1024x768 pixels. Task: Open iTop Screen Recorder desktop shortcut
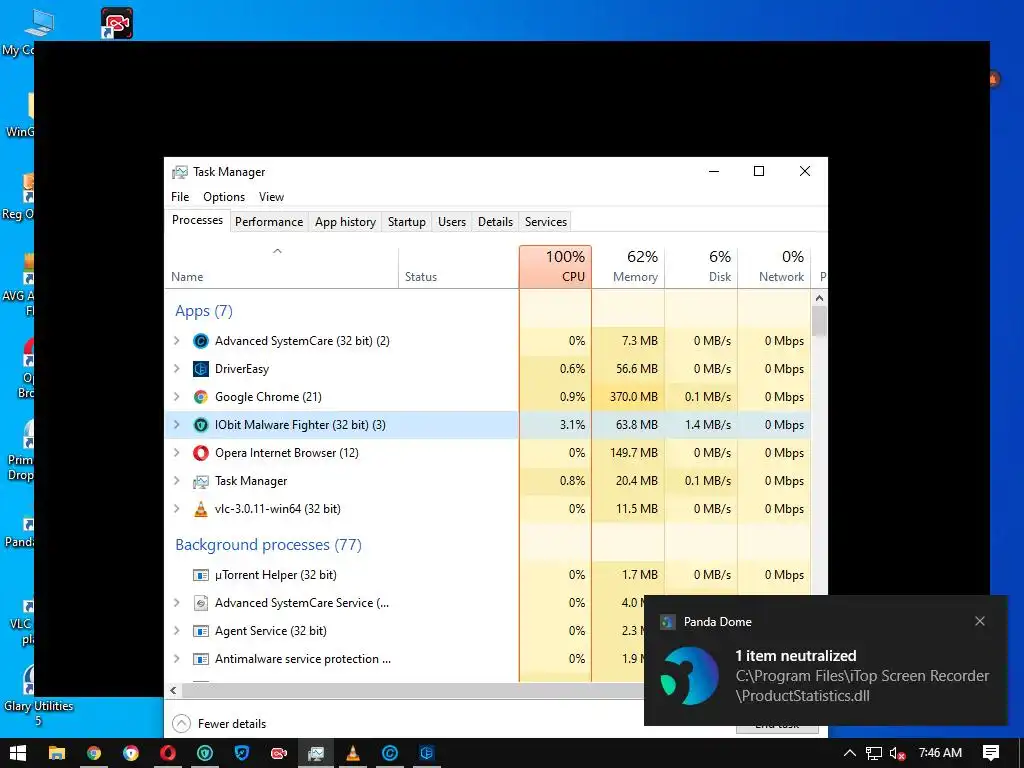[117, 23]
